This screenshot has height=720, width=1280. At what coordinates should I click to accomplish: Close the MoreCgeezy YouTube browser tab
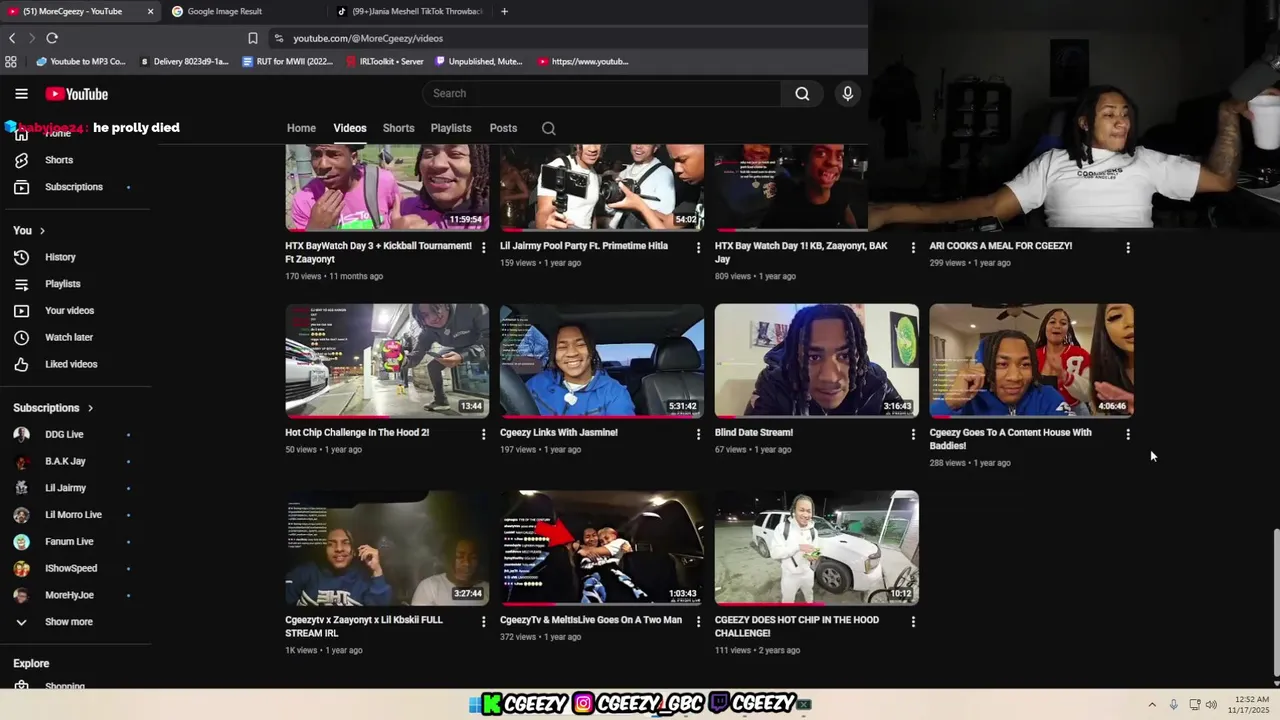click(x=150, y=11)
